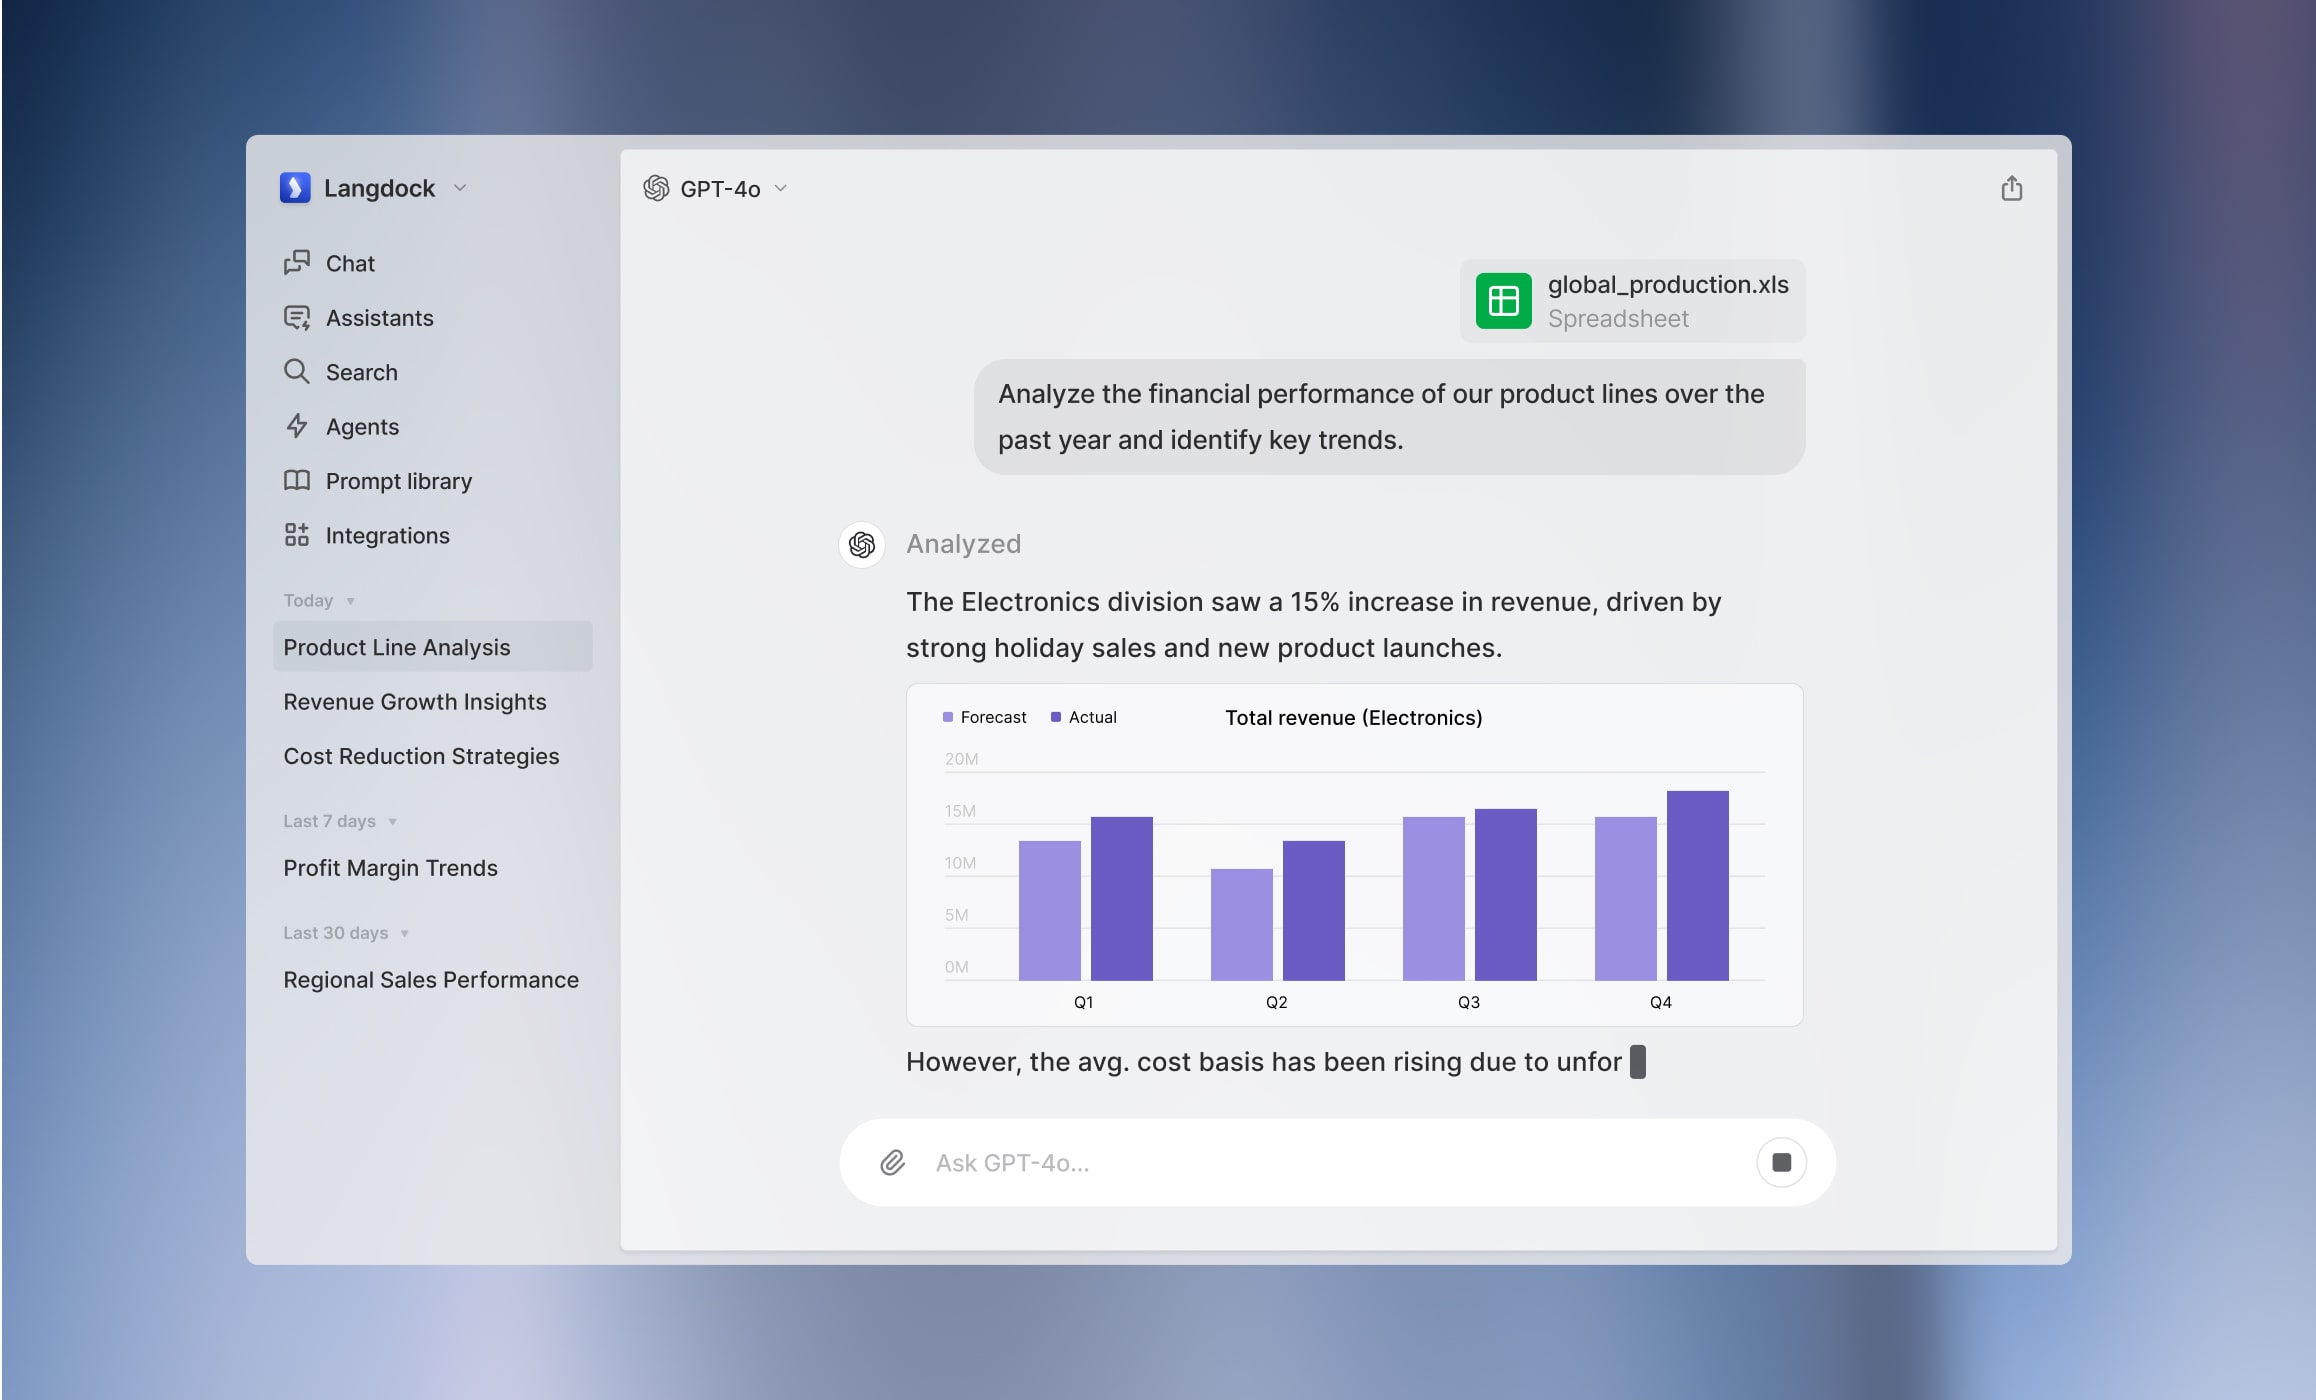Click the Agents lightning bolt icon

point(296,426)
